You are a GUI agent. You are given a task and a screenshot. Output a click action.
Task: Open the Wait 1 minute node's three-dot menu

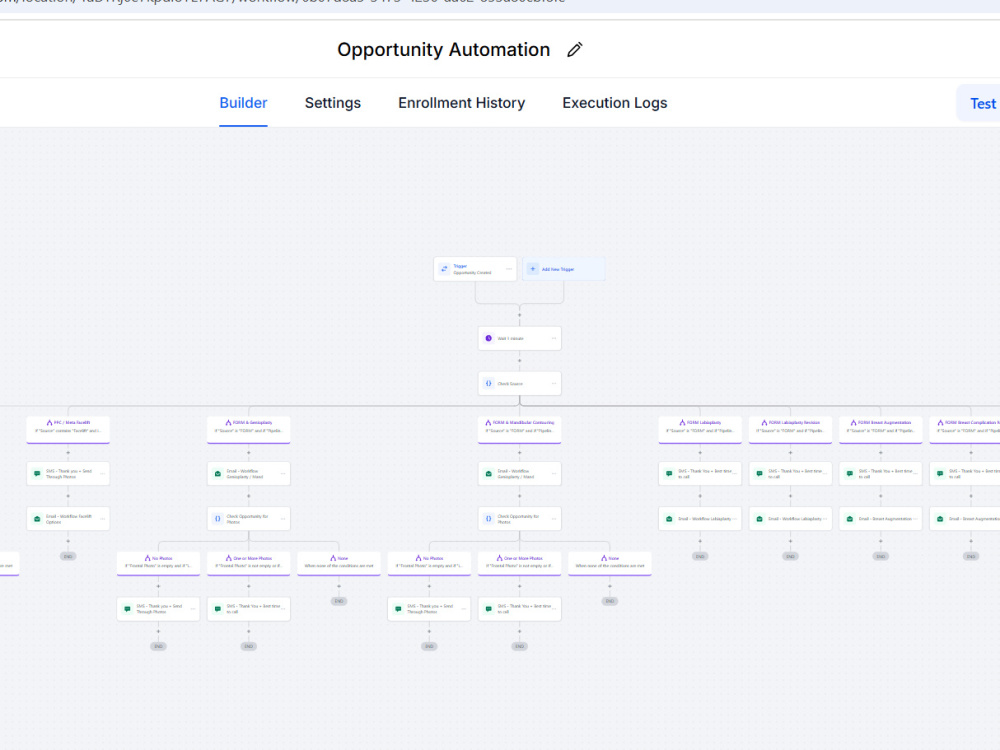(x=554, y=339)
